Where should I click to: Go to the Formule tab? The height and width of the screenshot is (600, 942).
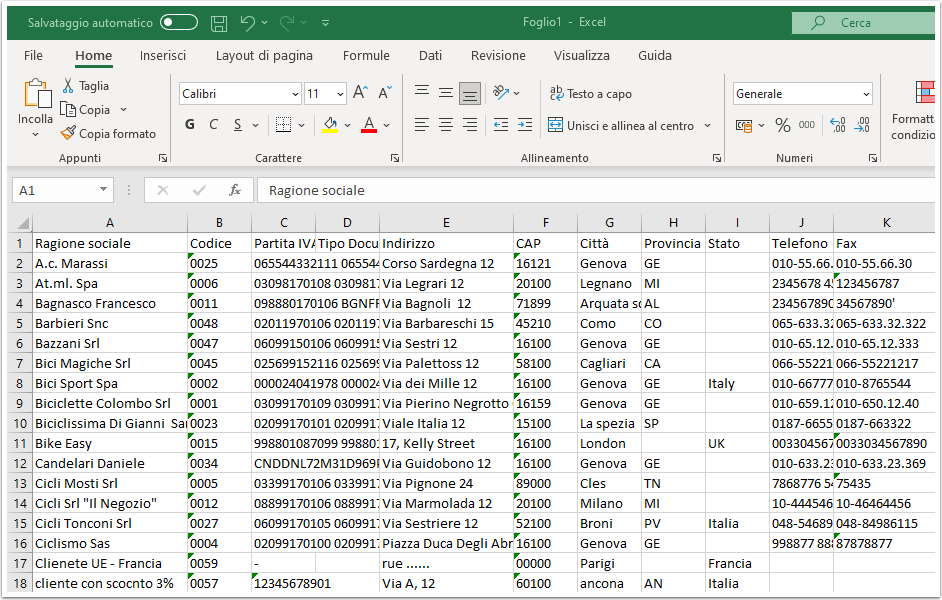pos(366,55)
